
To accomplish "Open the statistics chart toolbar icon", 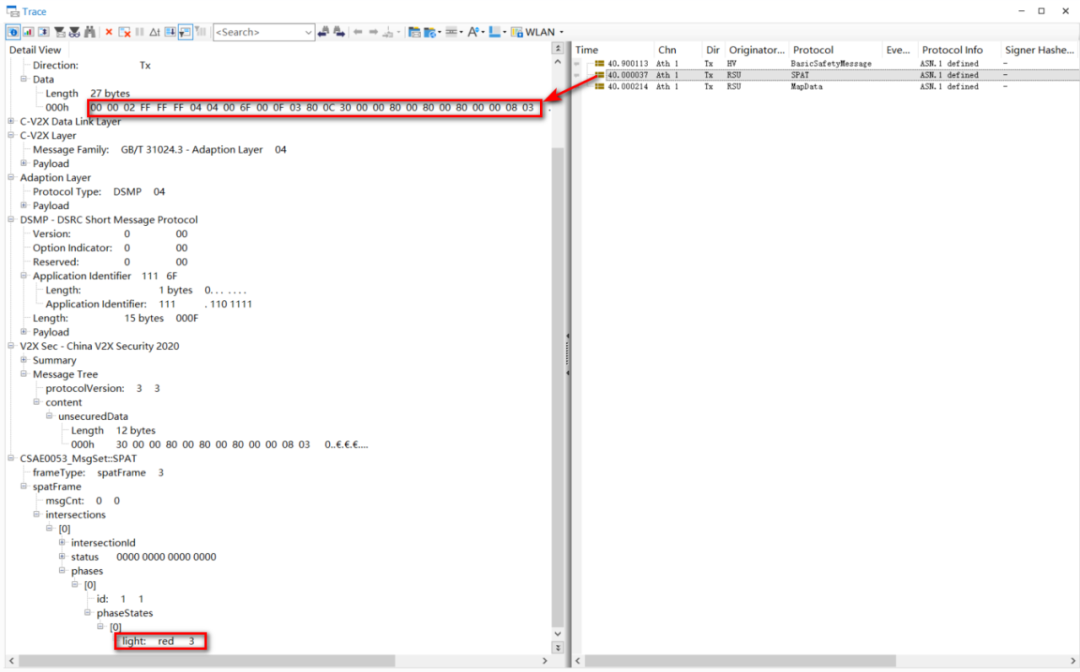I will tap(28, 32).
